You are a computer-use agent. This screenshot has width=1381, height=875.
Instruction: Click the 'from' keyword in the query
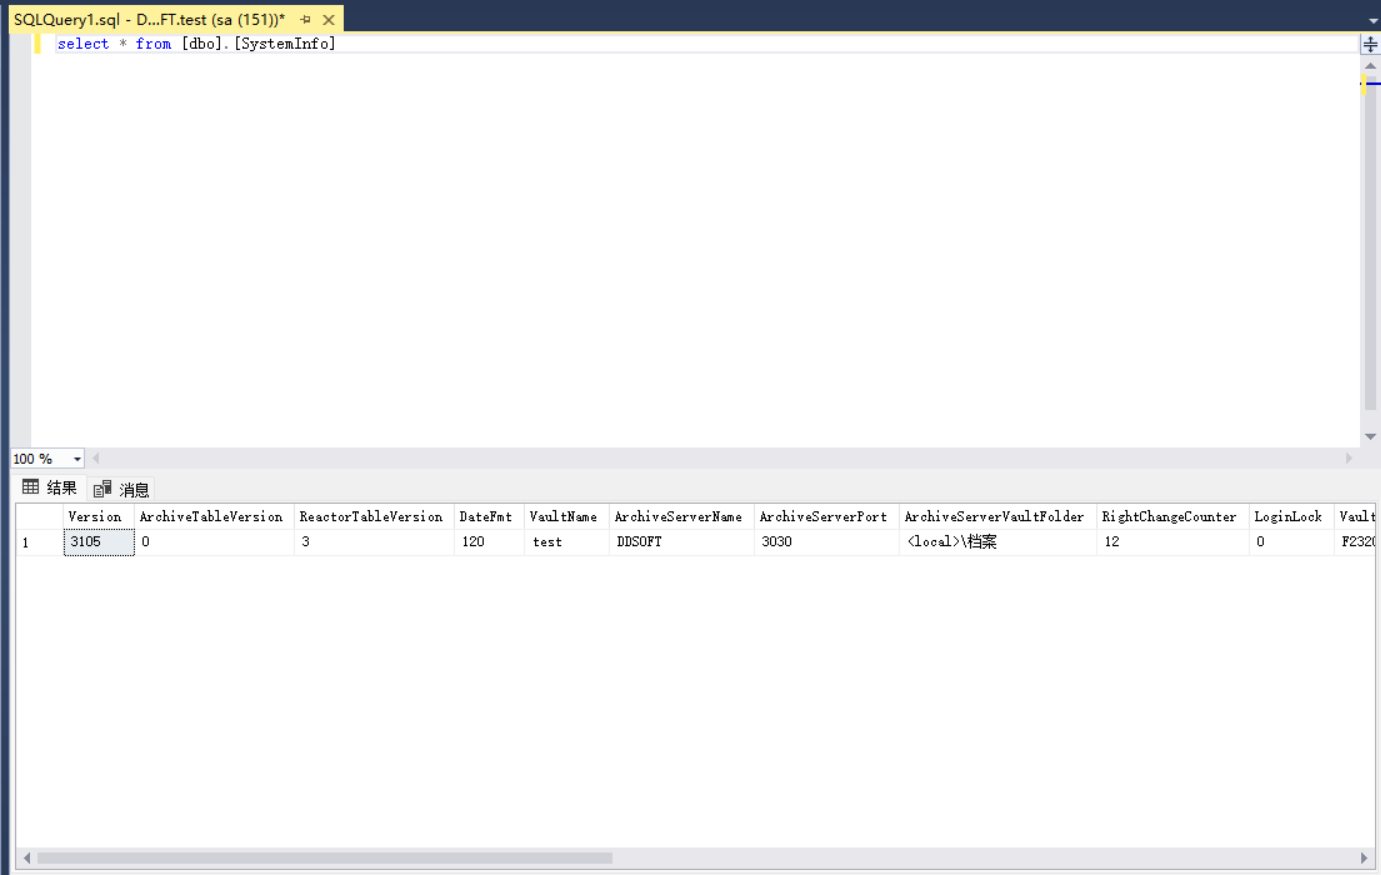(153, 44)
